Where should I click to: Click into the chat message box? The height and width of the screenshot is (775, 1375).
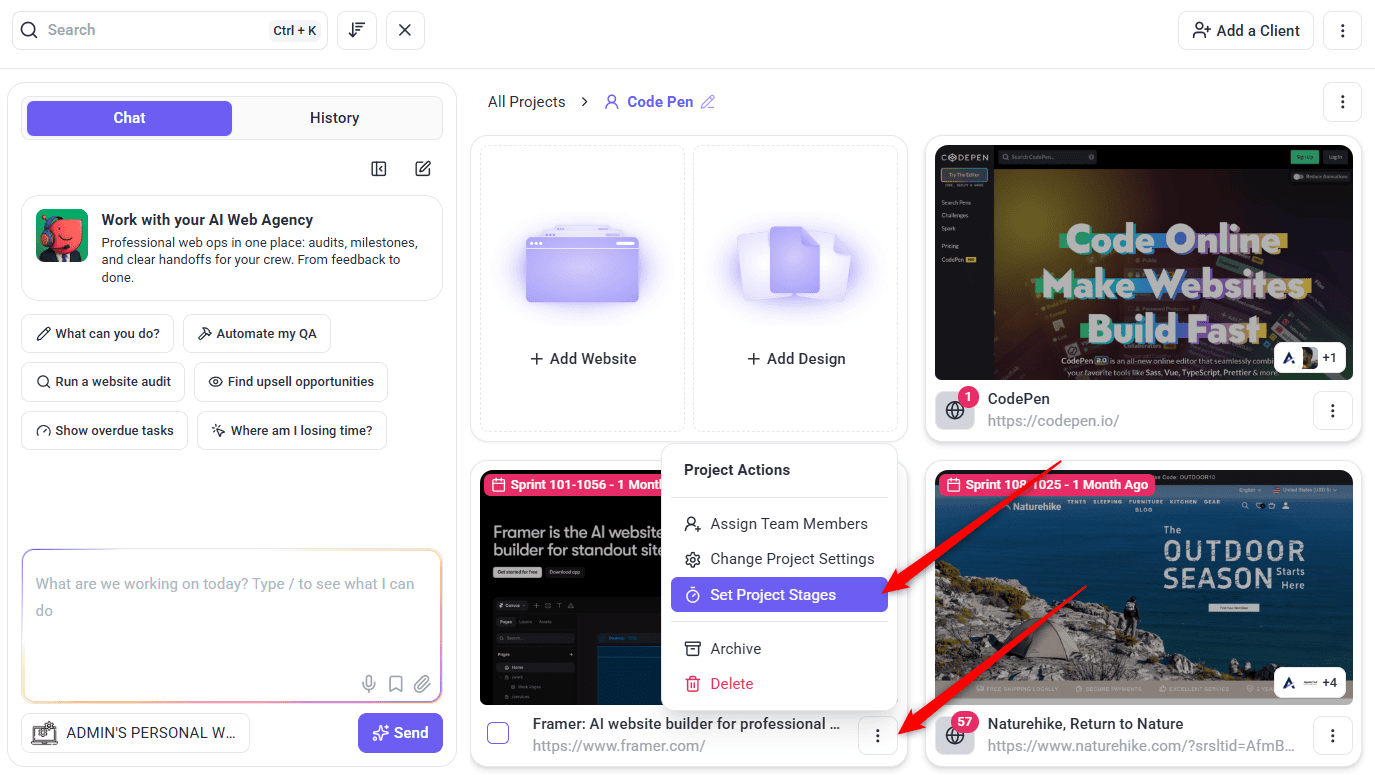pos(232,626)
